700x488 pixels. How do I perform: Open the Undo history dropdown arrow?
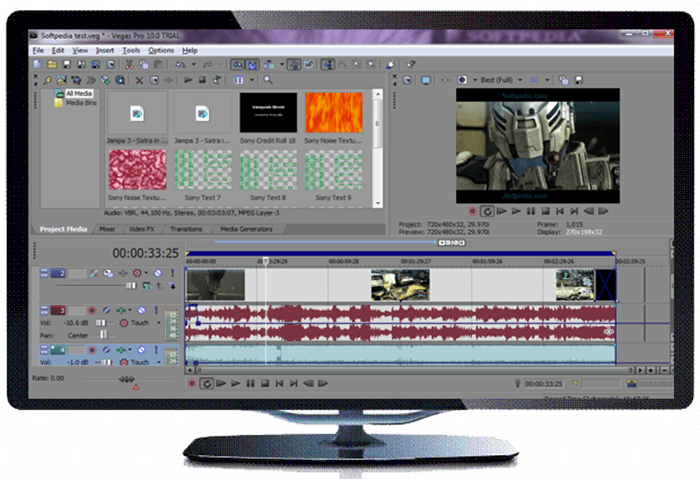tap(194, 65)
